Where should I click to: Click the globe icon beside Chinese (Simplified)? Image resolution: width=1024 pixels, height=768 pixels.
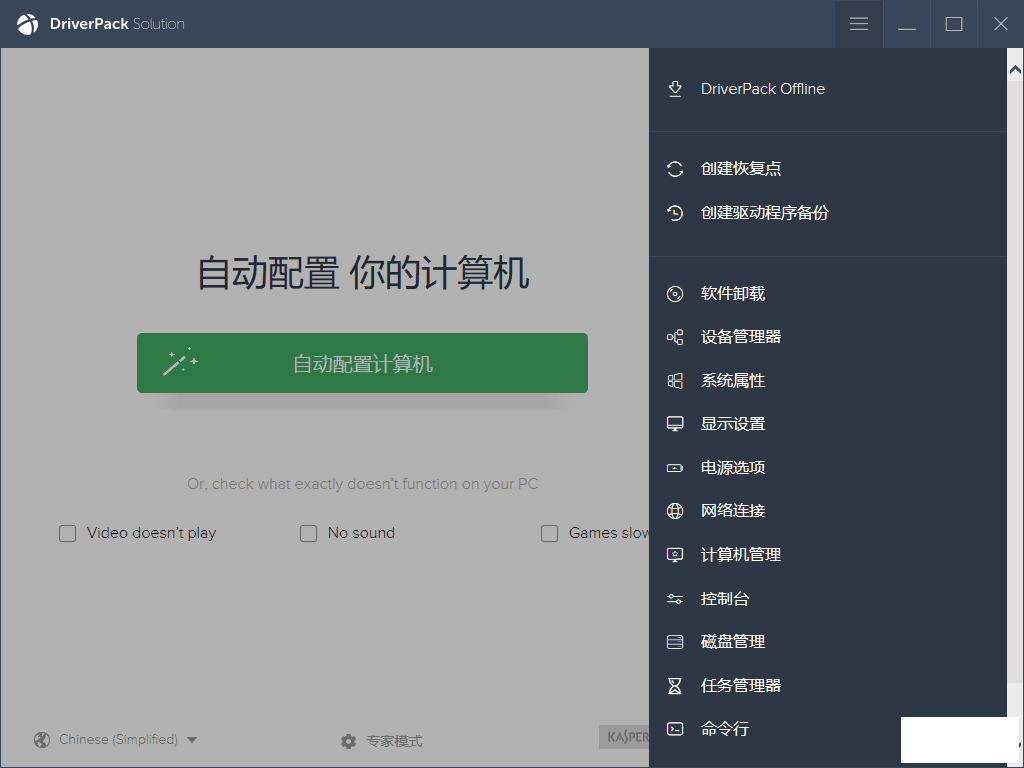coord(42,740)
